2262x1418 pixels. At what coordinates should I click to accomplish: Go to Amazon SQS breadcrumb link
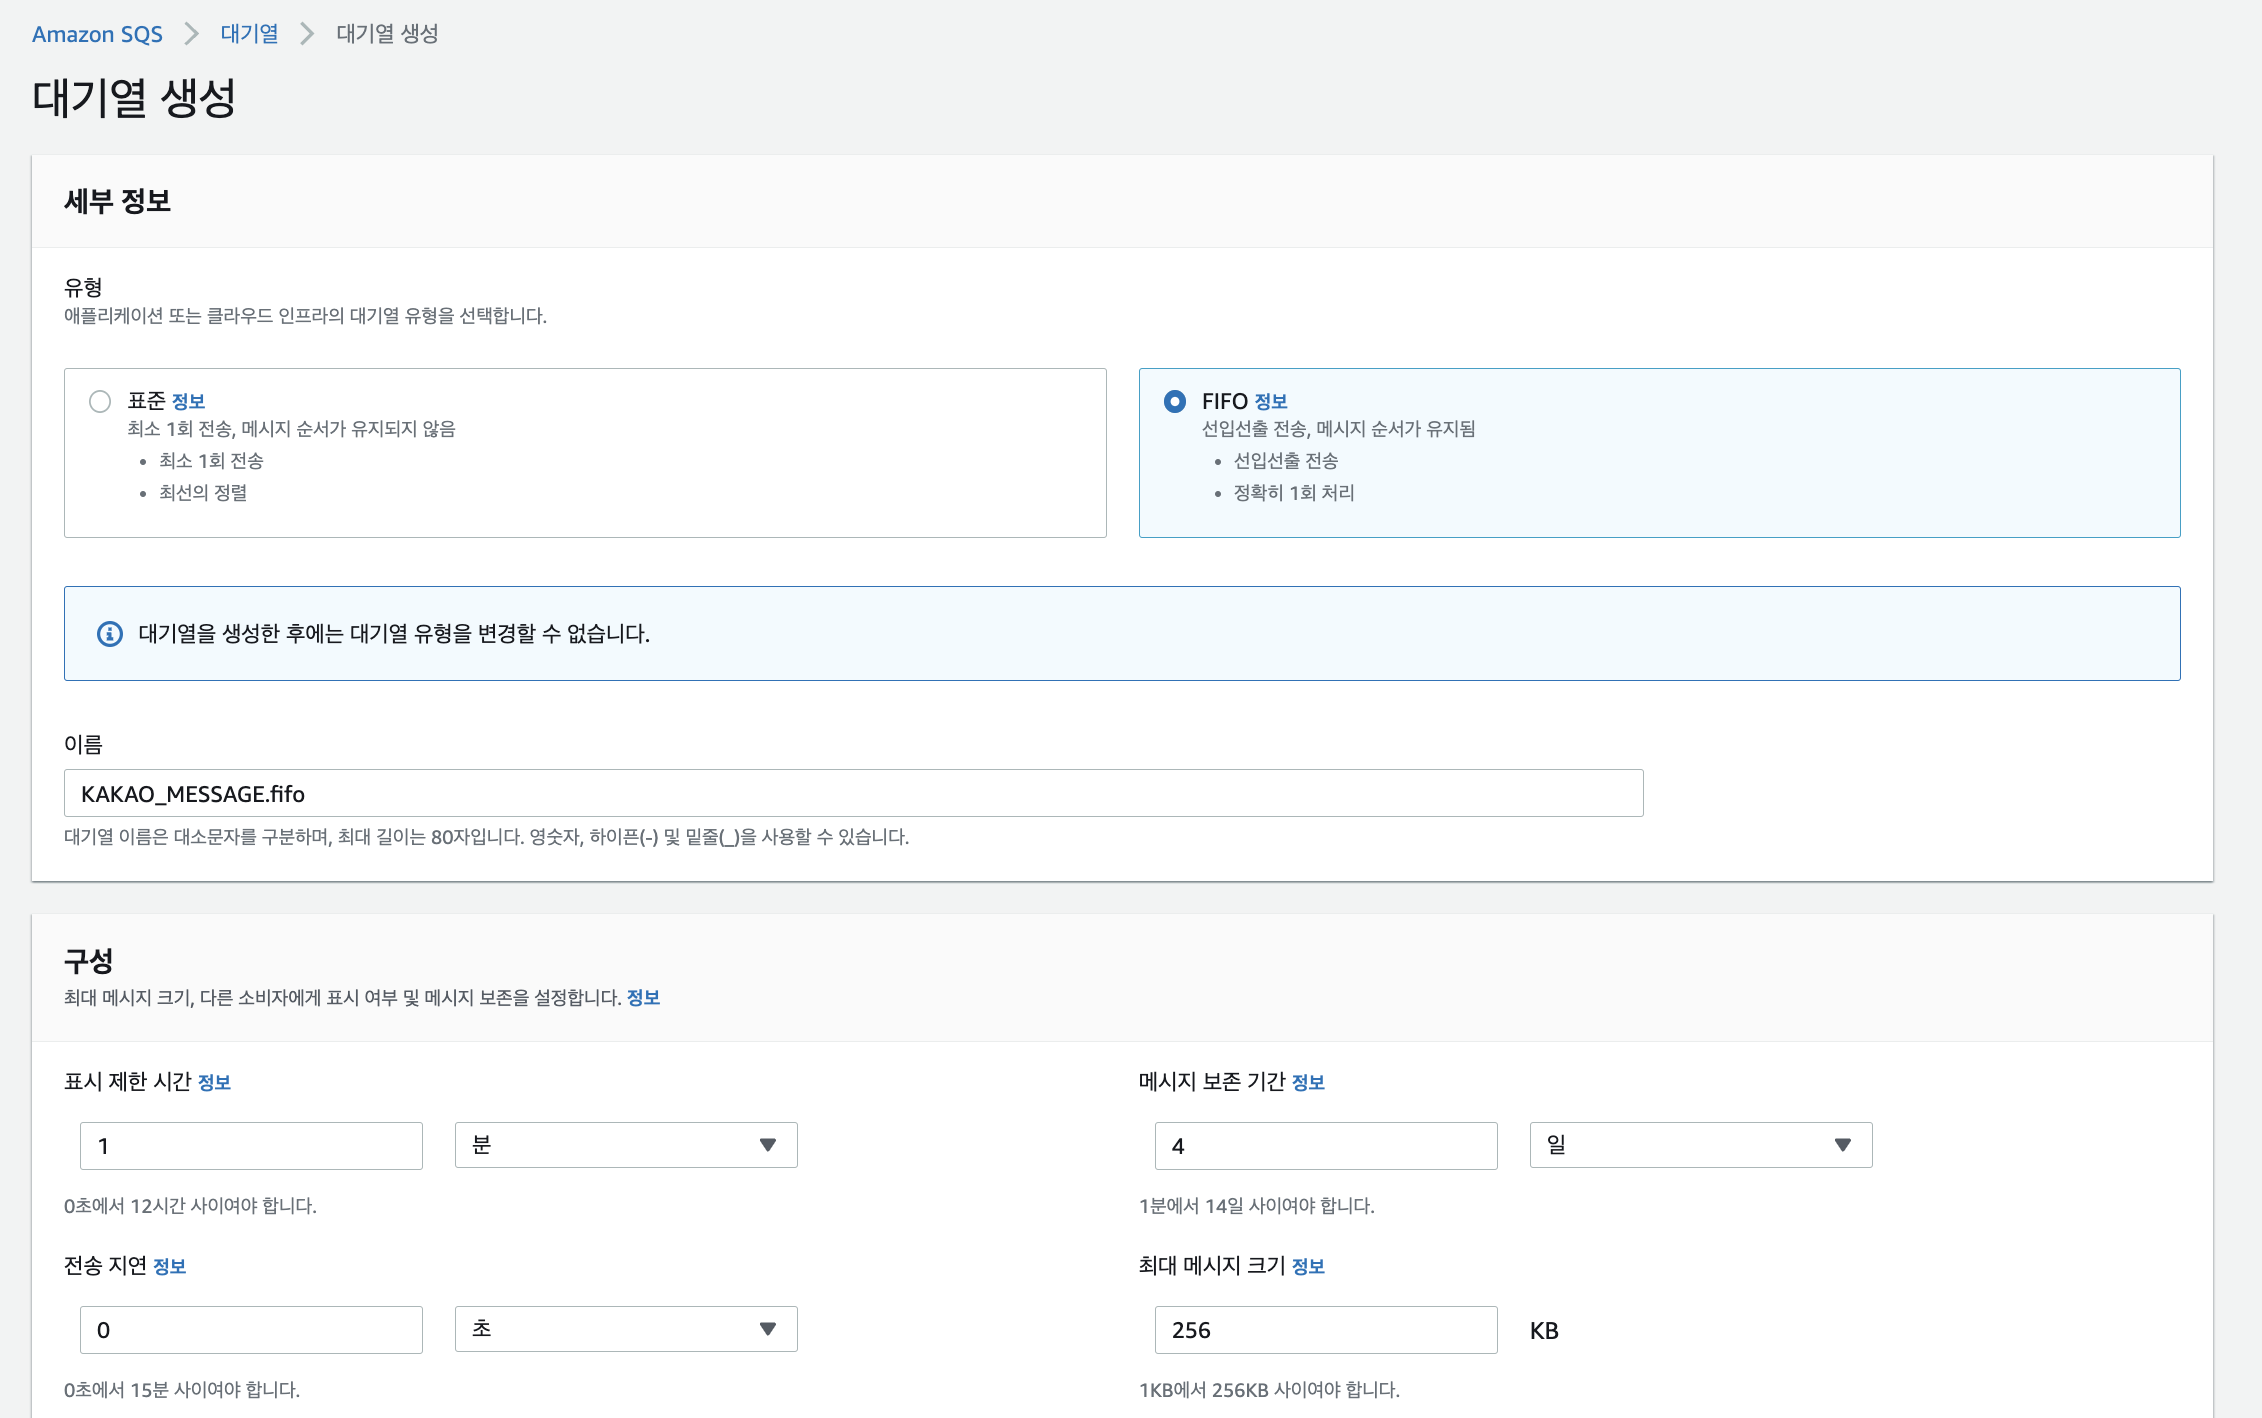tap(97, 34)
